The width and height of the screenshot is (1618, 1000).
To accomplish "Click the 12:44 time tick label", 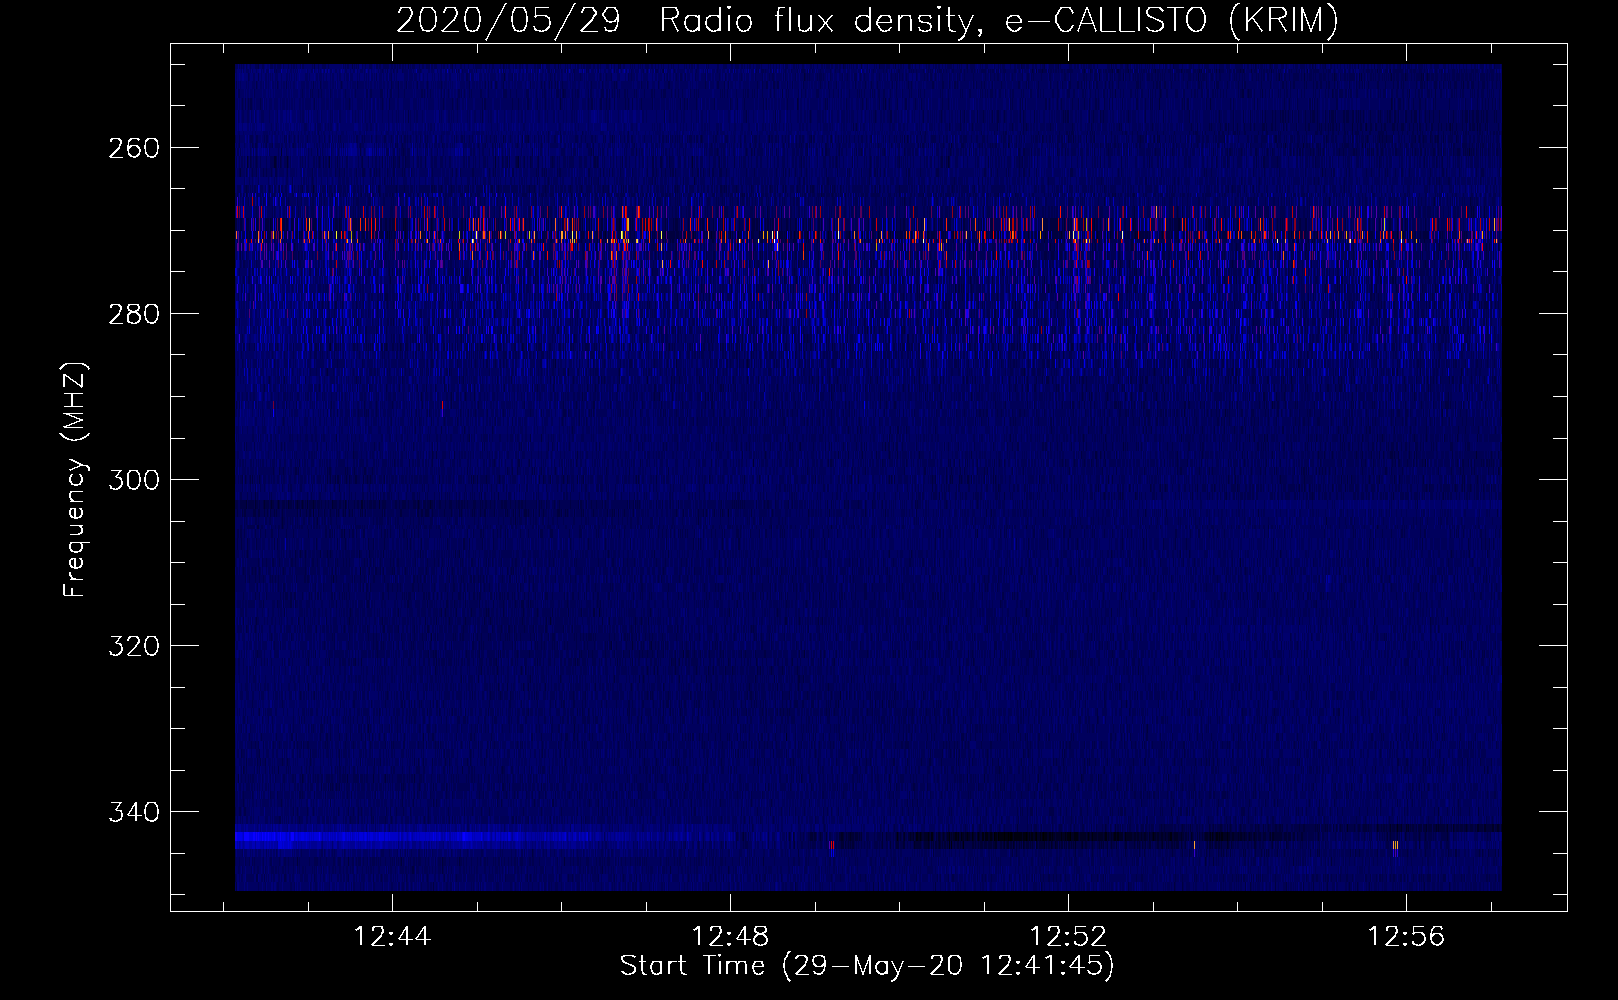I will [x=393, y=937].
